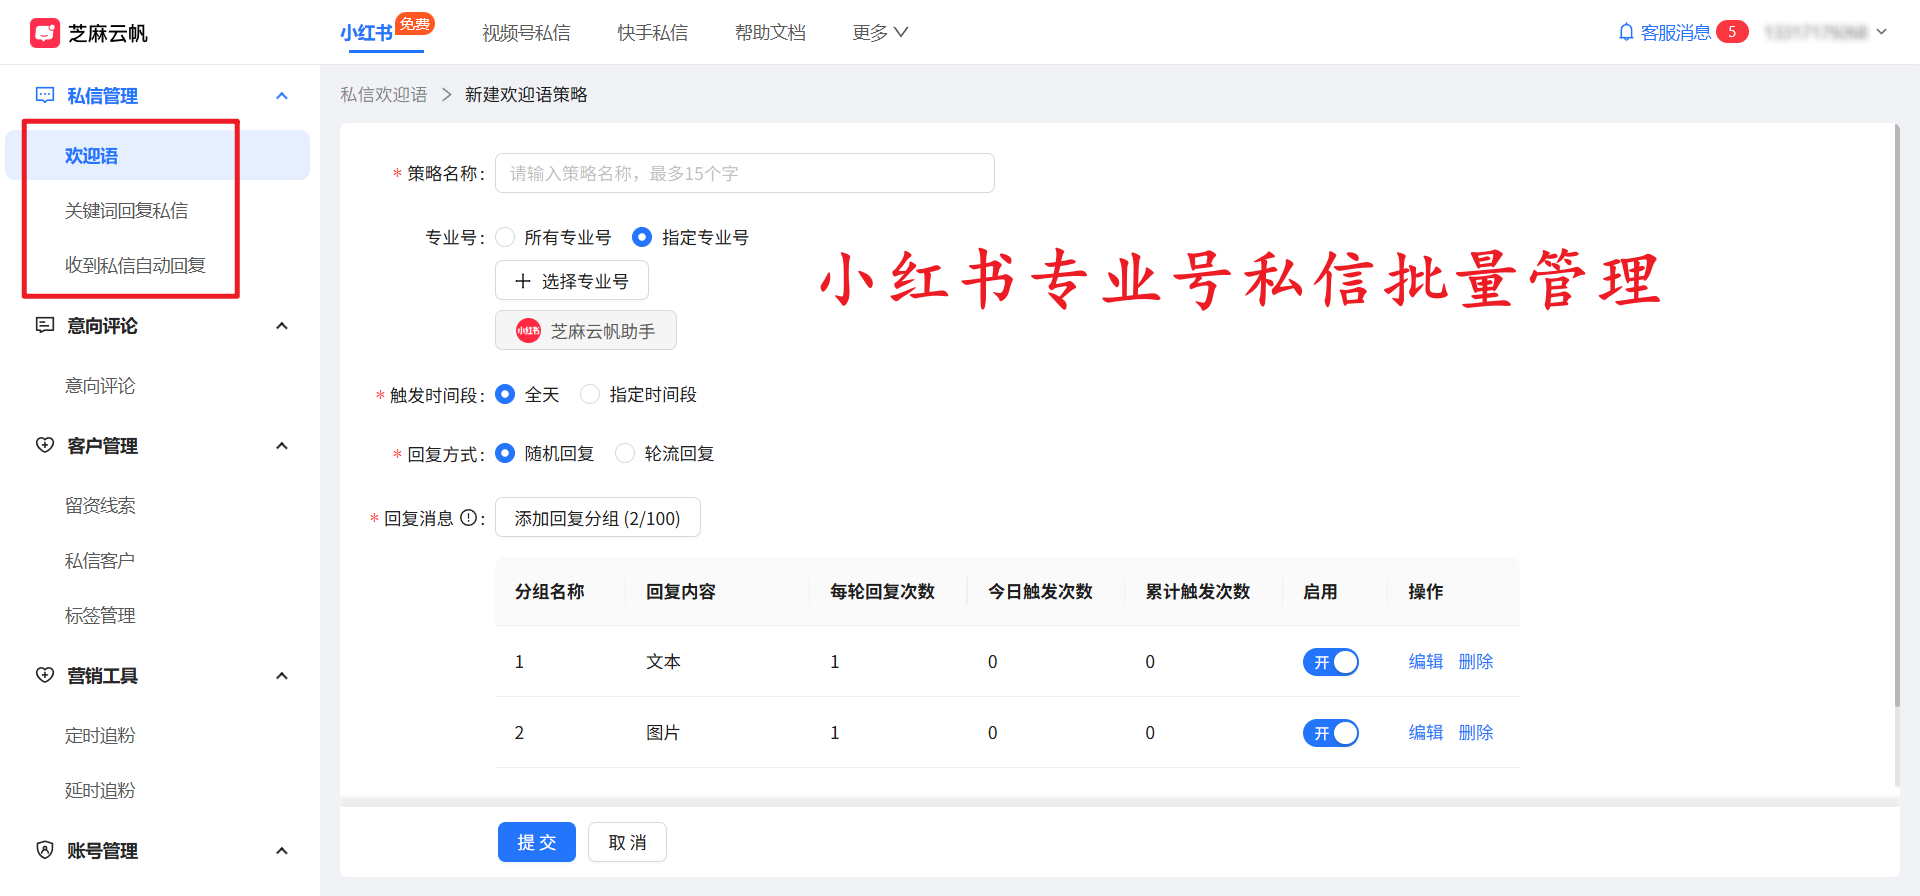1920x896 pixels.
Task: Click the 账号管理 section icon
Action: coord(45,850)
